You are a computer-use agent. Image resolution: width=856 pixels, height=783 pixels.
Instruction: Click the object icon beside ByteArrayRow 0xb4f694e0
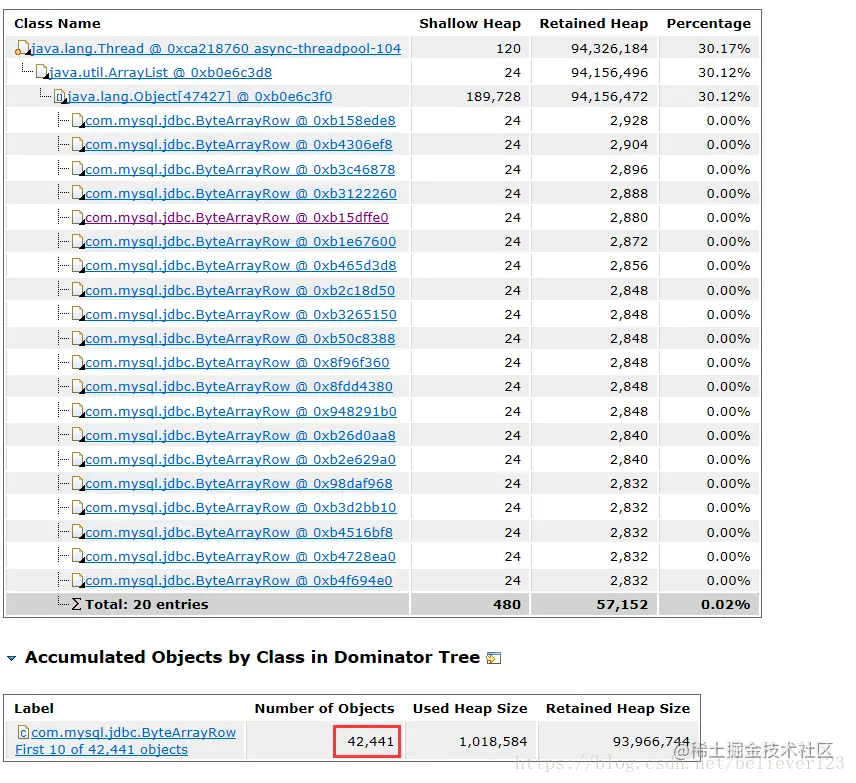pos(78,581)
